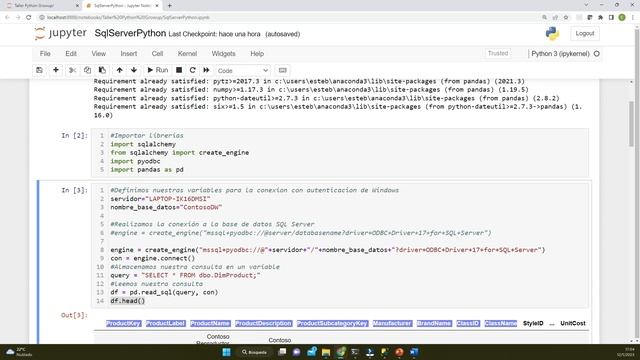640x360 pixels.
Task: Click the taskbar search box
Action: click(254, 352)
